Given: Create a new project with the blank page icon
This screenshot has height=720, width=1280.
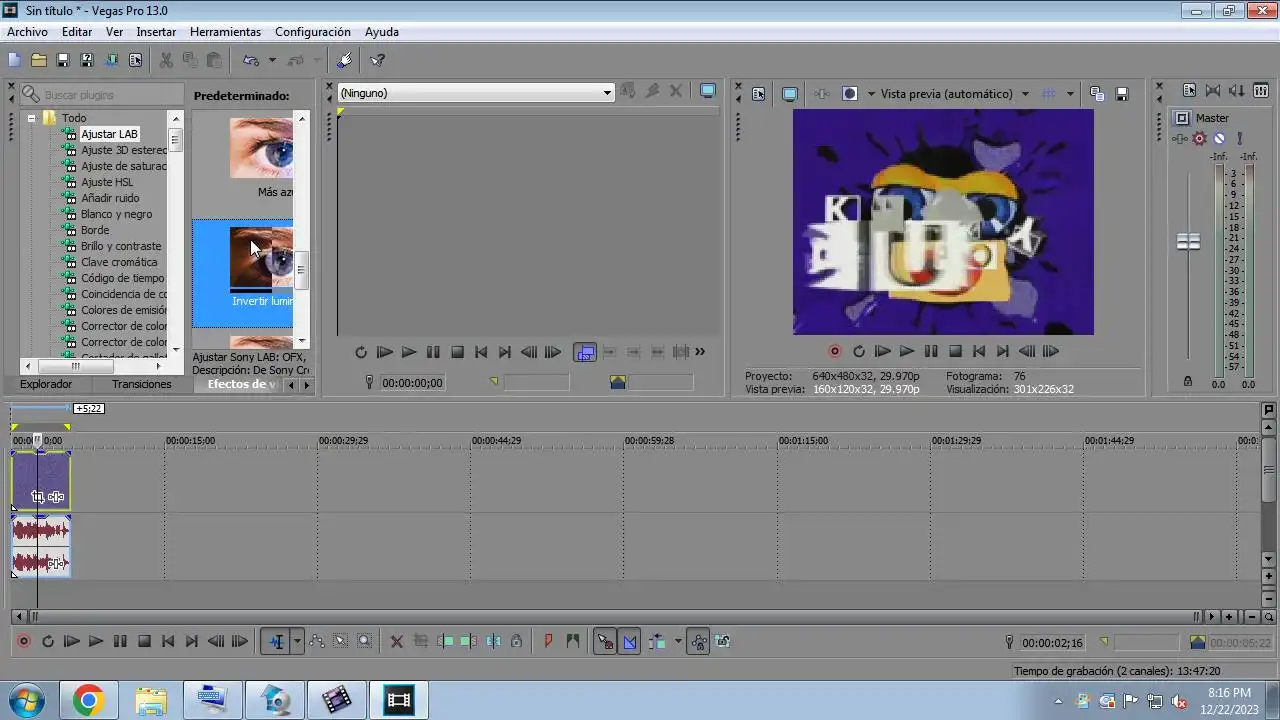Looking at the screenshot, I should tap(15, 60).
